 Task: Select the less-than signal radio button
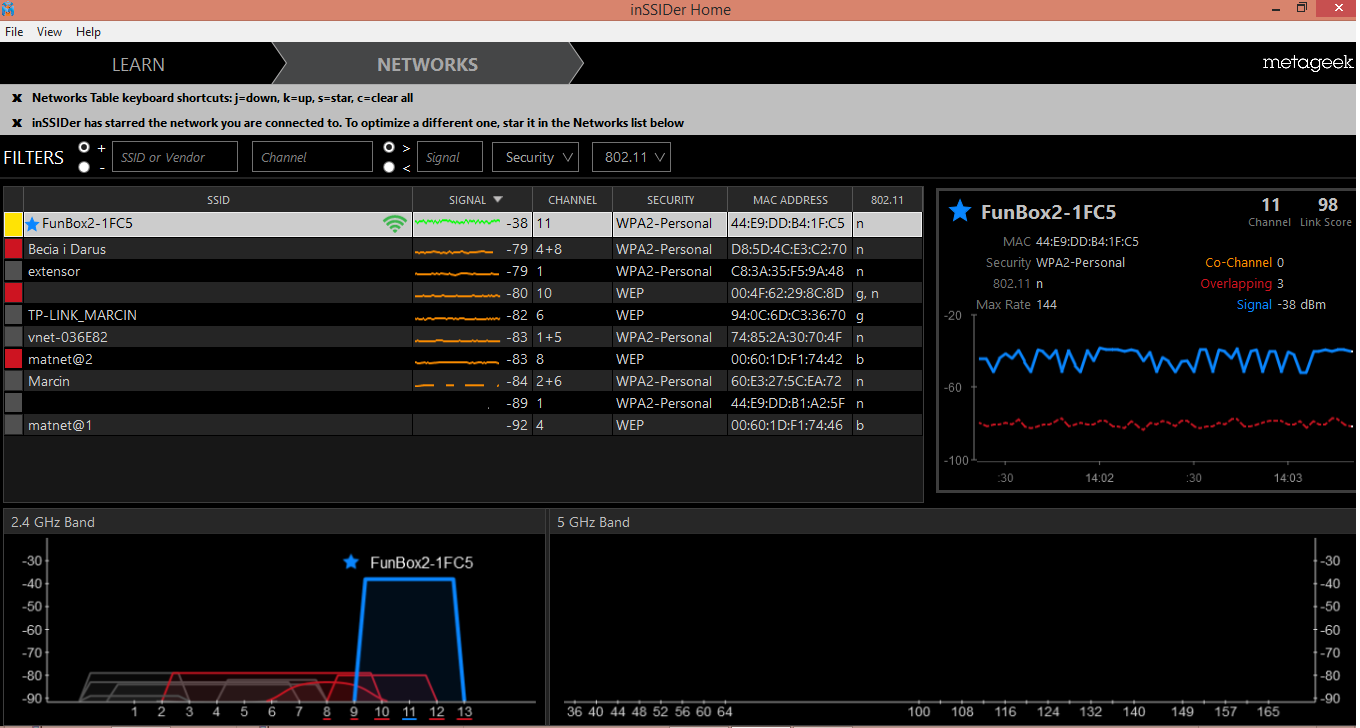point(389,167)
